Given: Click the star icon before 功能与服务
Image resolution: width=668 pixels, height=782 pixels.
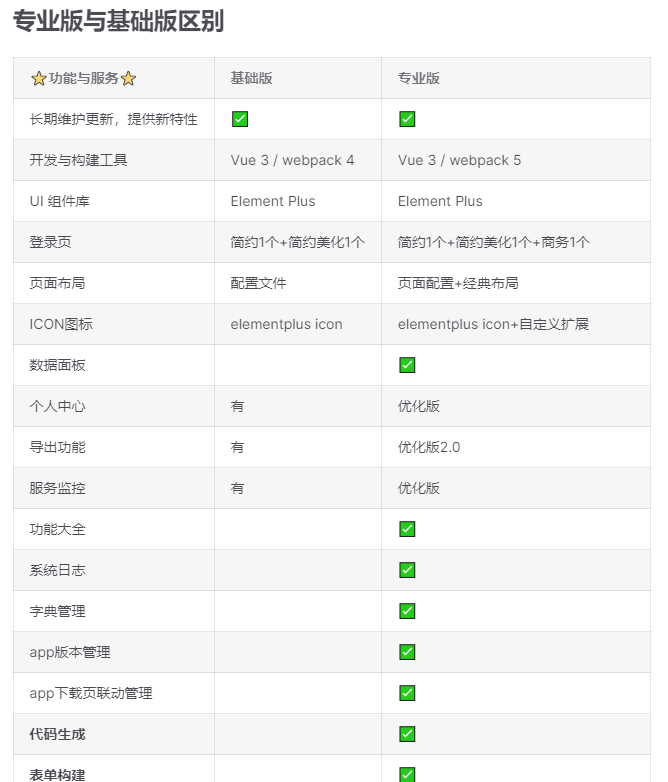Looking at the screenshot, I should tap(38, 78).
